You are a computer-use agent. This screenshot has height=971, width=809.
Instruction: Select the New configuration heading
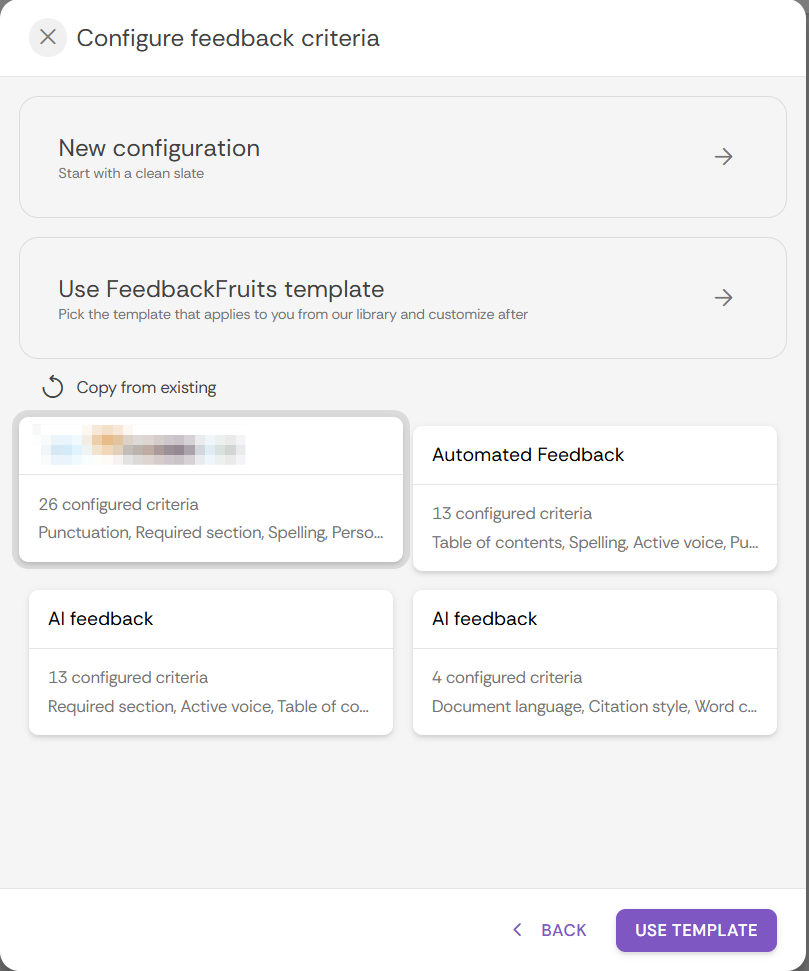click(159, 148)
